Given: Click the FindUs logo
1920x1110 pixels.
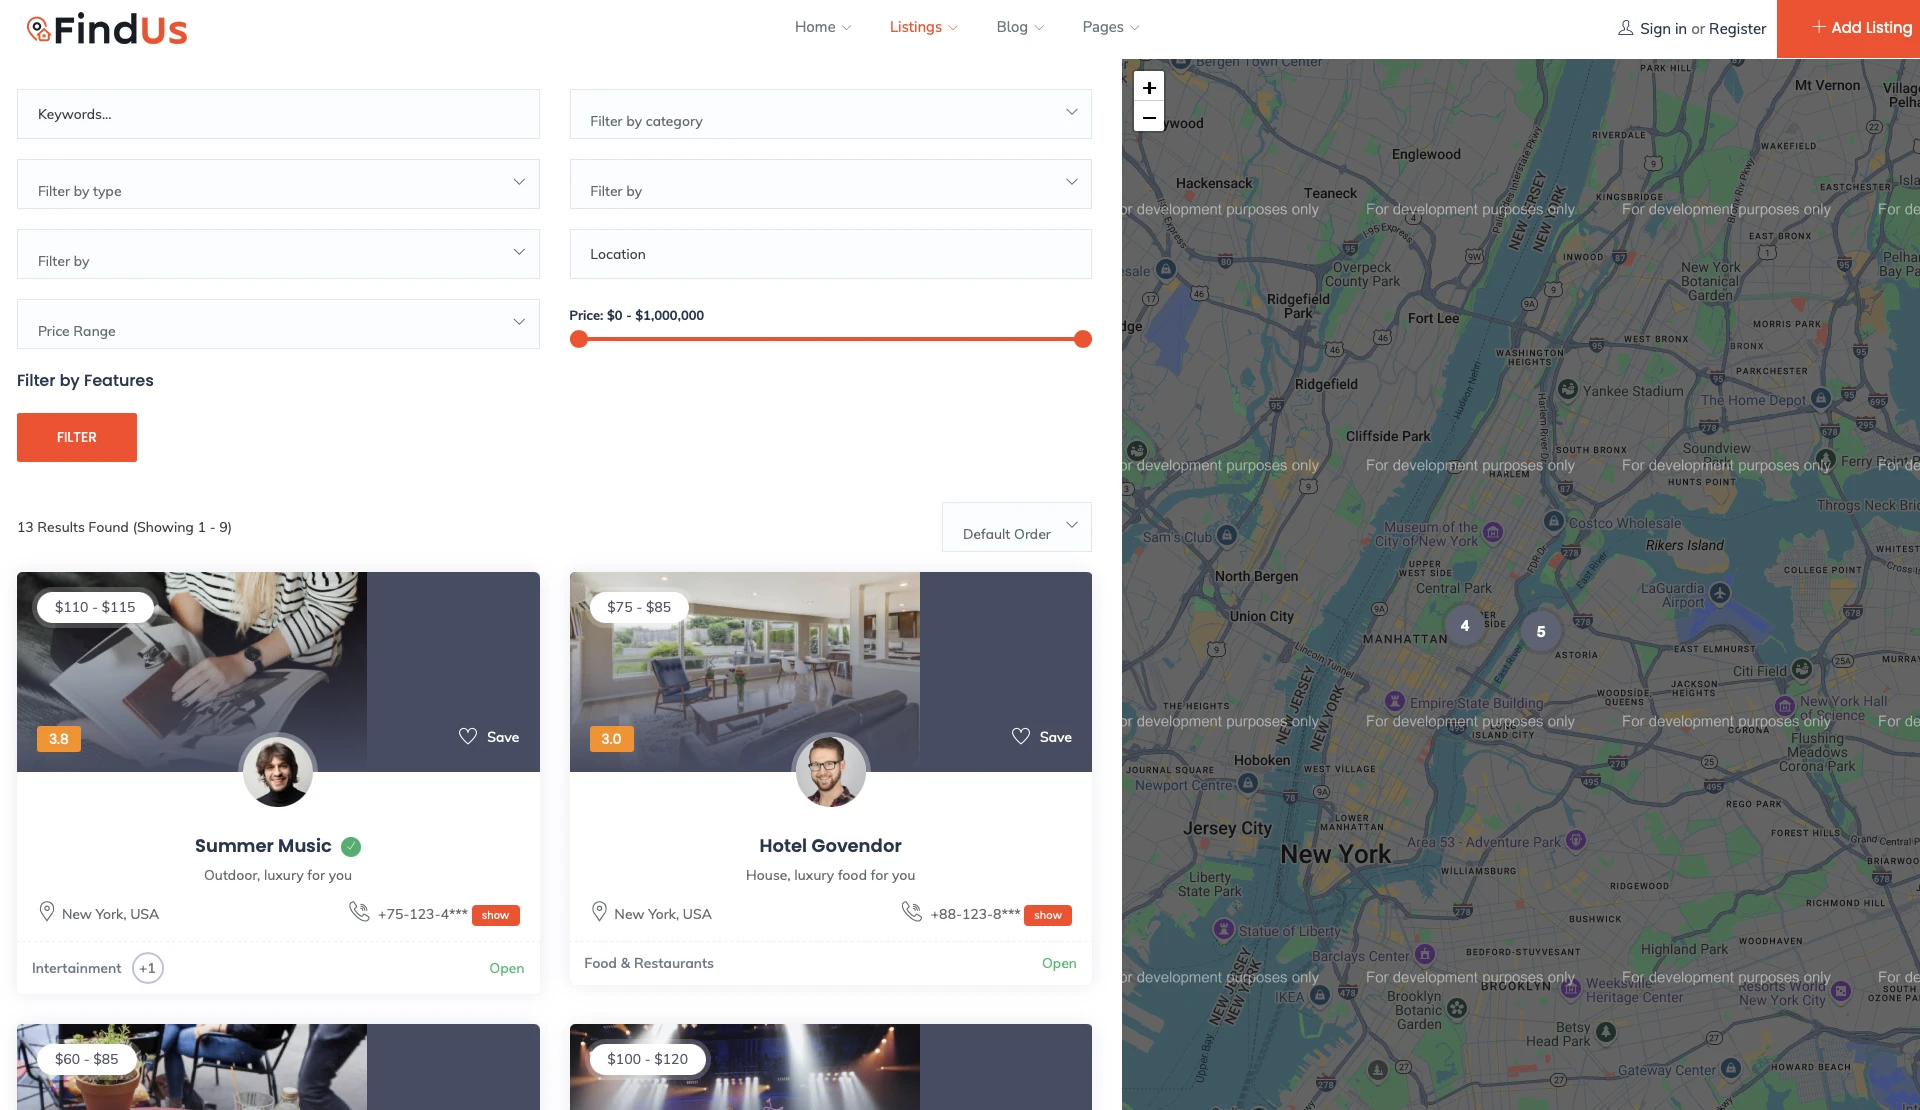Looking at the screenshot, I should pyautogui.click(x=107, y=29).
